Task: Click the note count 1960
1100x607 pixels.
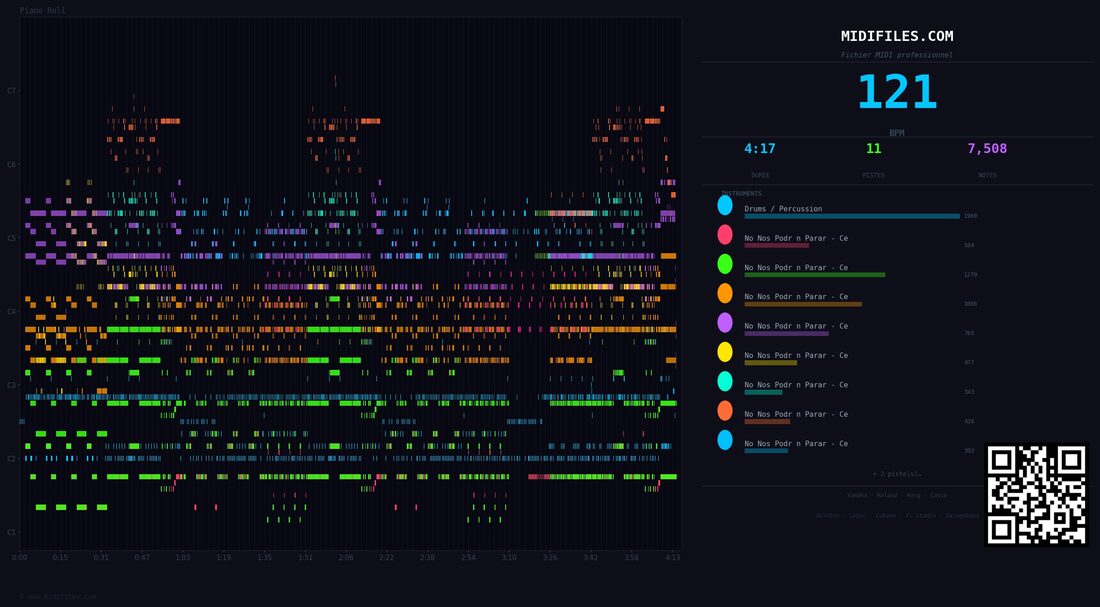Action: coord(970,216)
